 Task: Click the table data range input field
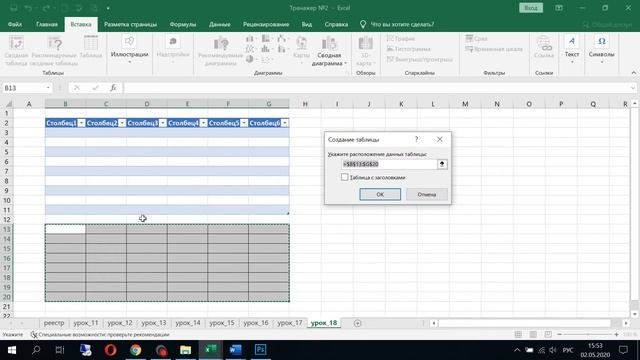389,164
